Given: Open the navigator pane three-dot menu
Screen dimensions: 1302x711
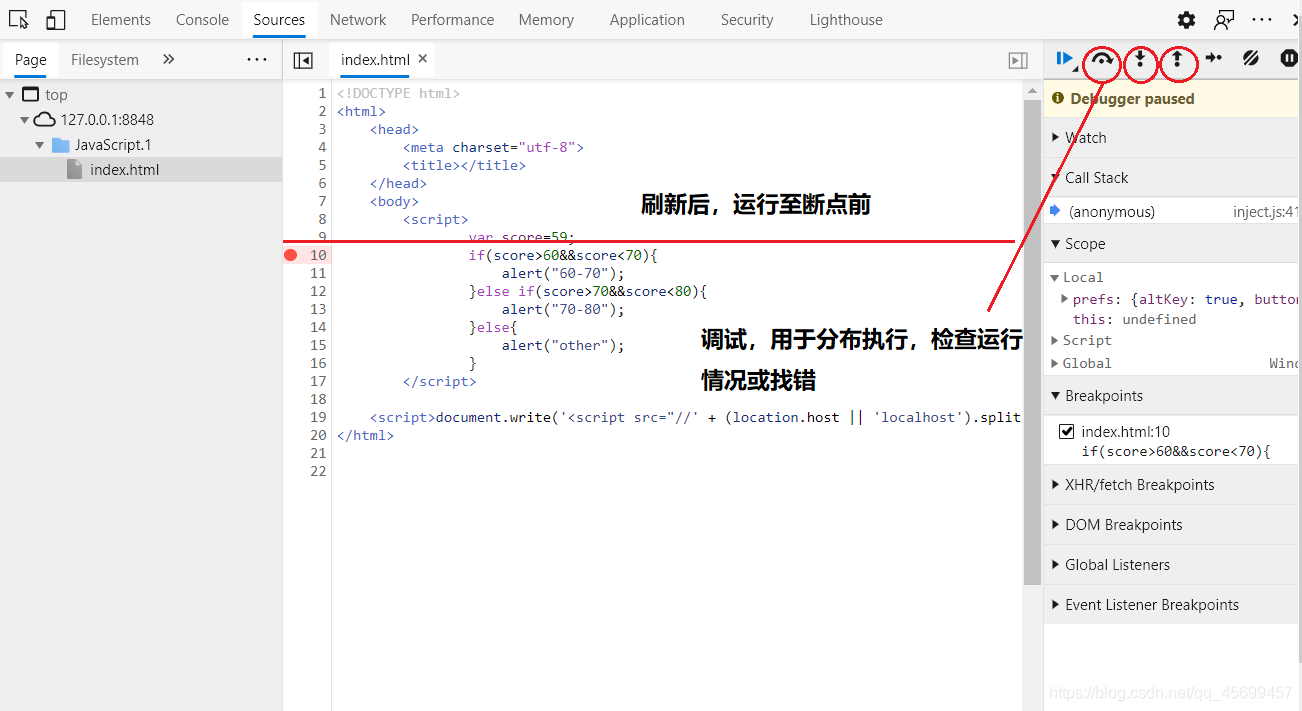Looking at the screenshot, I should pos(257,59).
